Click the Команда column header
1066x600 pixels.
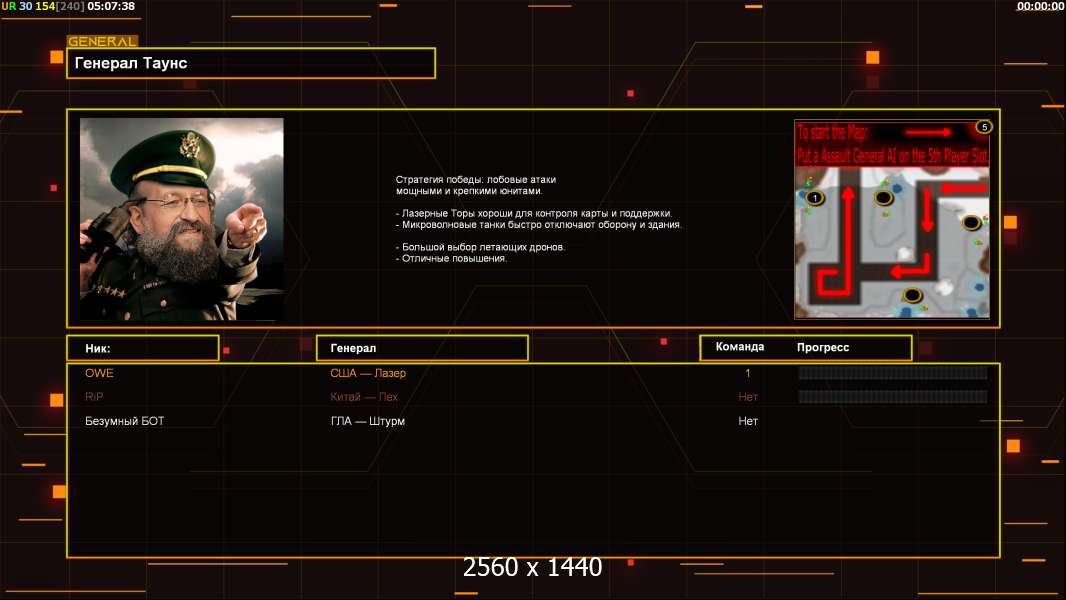tap(740, 347)
